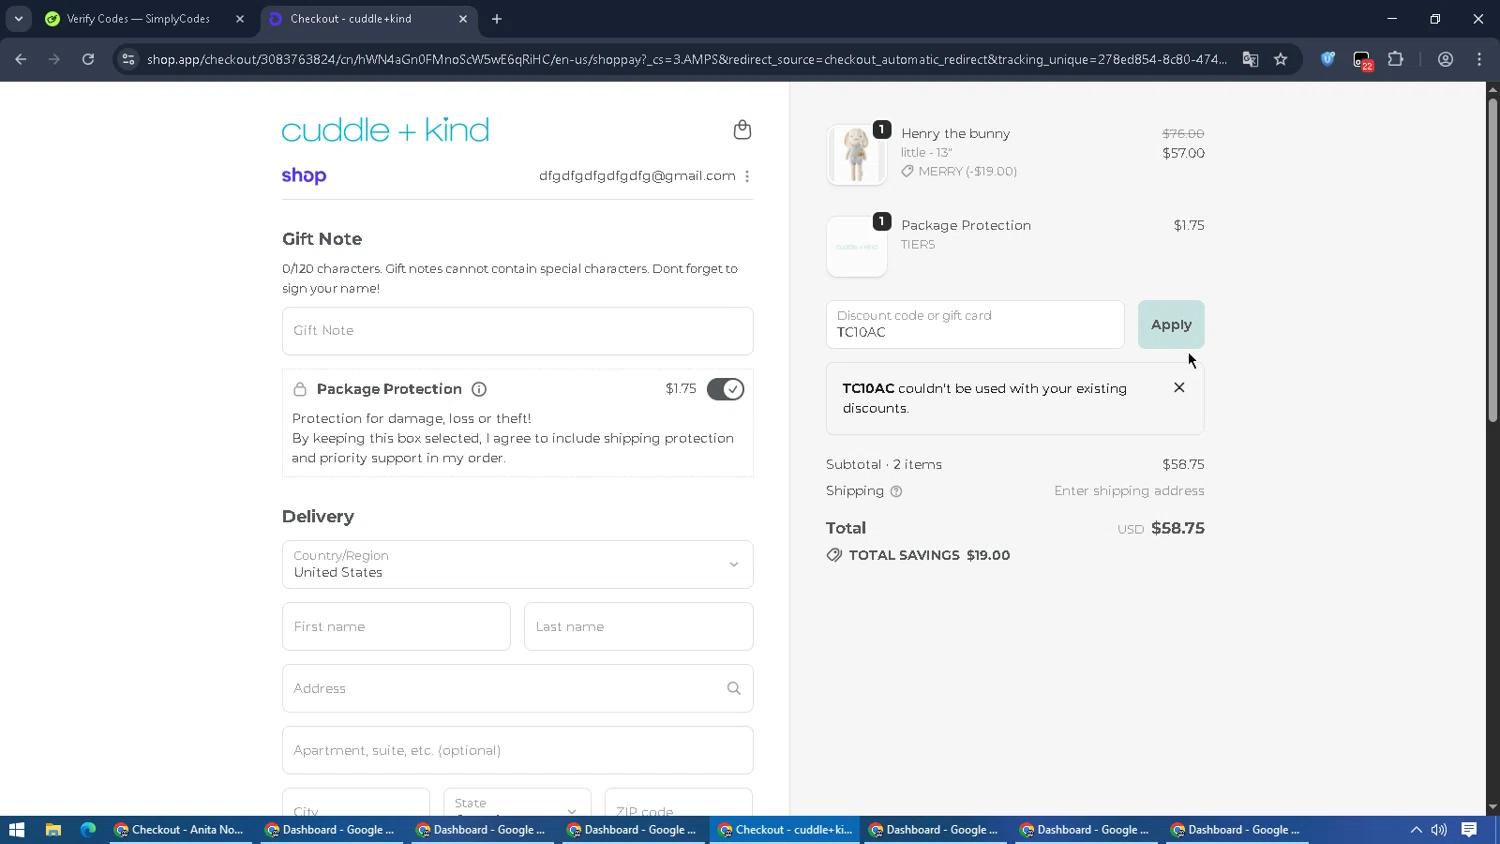Click the Address input field
The height and width of the screenshot is (844, 1500).
click(x=517, y=688)
